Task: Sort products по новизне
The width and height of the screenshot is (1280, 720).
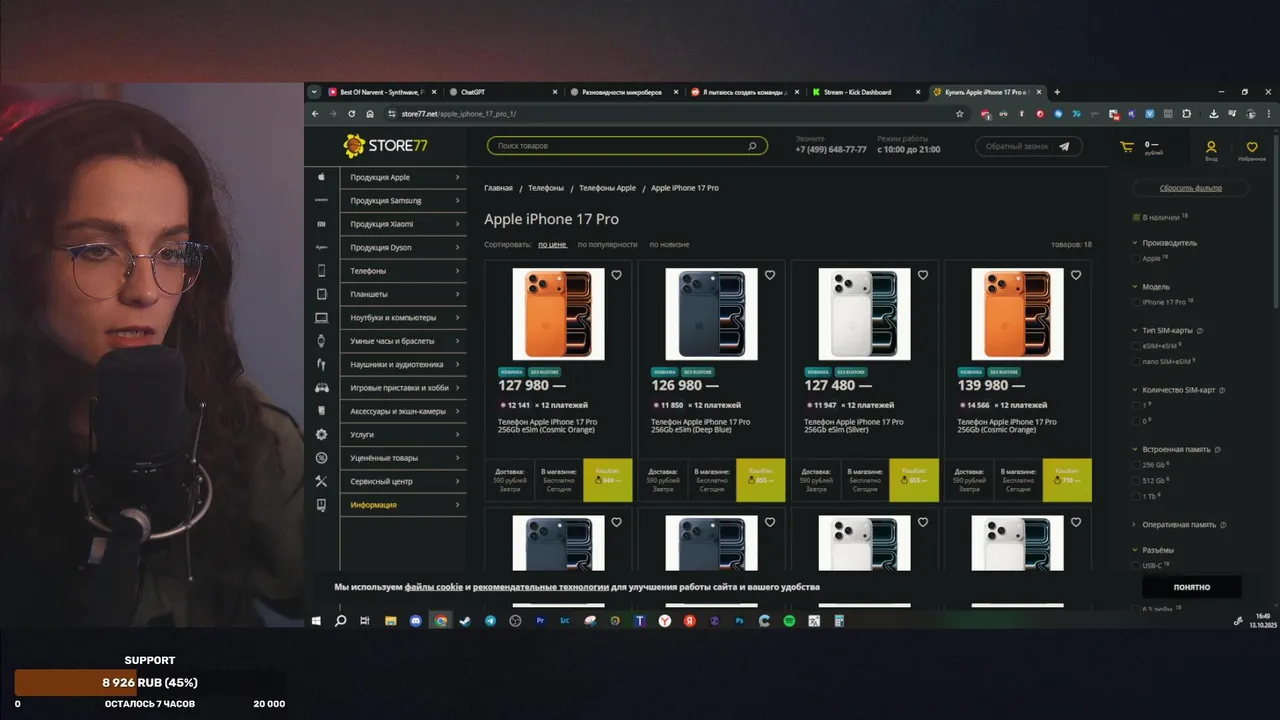Action: click(669, 244)
